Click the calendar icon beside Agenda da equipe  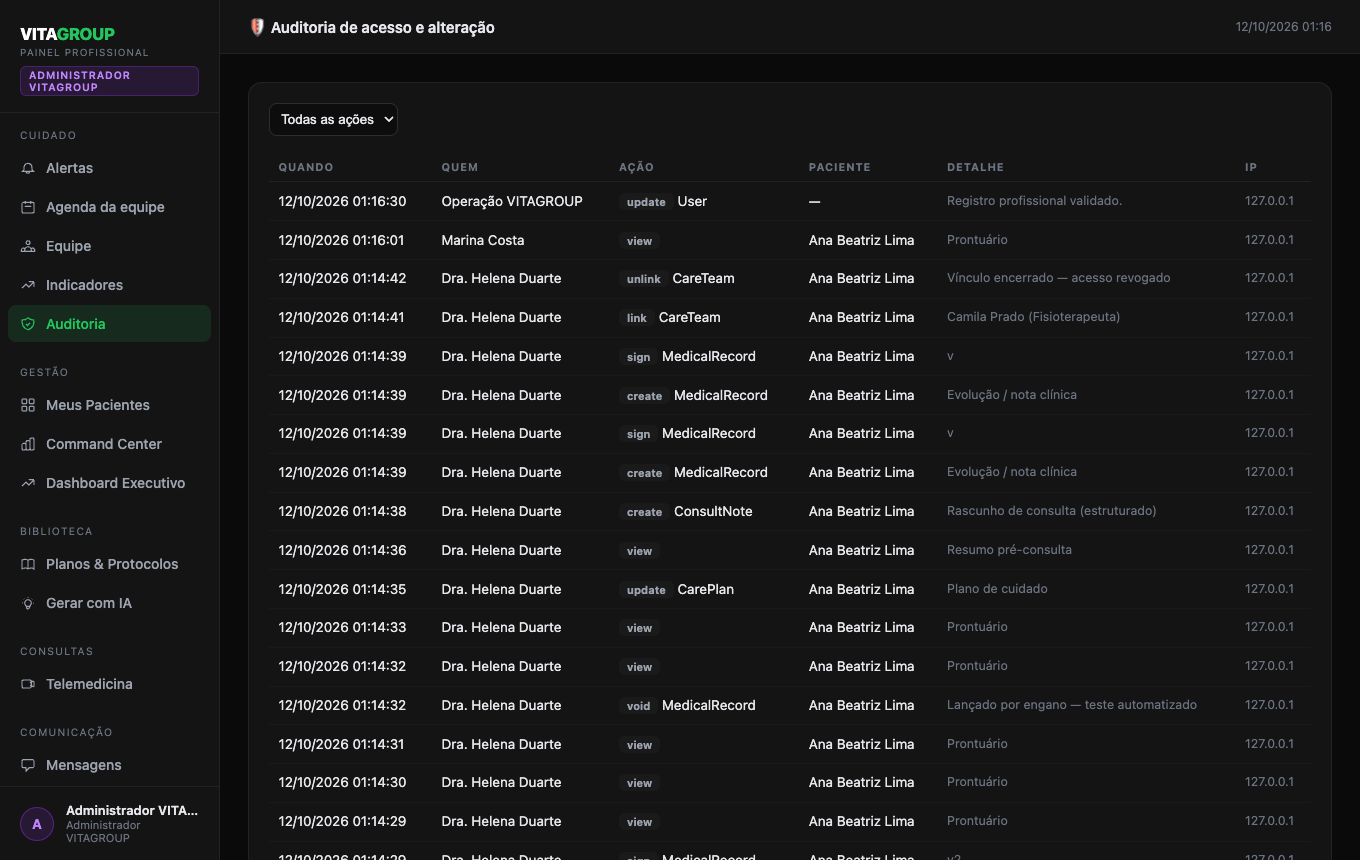tap(28, 207)
